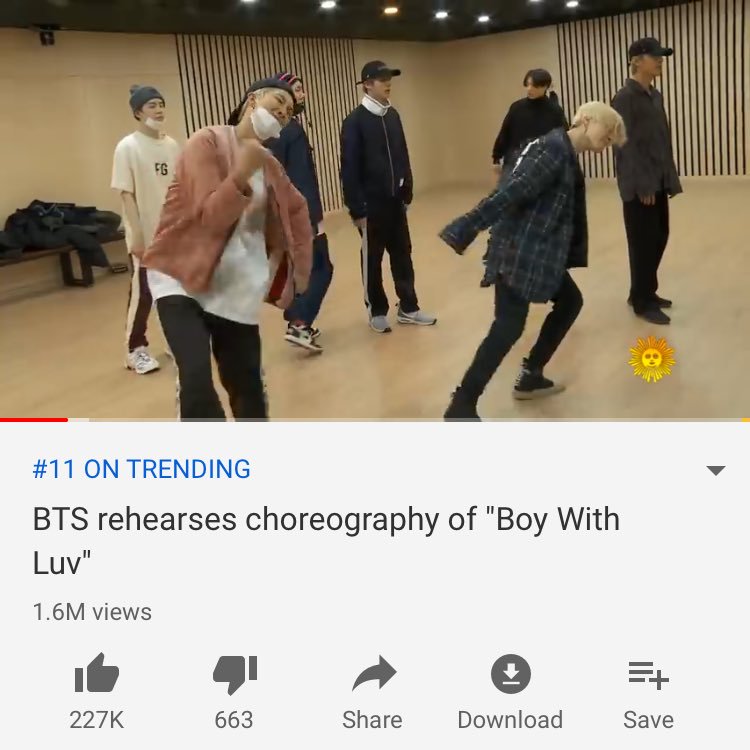
Task: Click the yellow ad marker on progress bar
Action: [x=746, y=420]
